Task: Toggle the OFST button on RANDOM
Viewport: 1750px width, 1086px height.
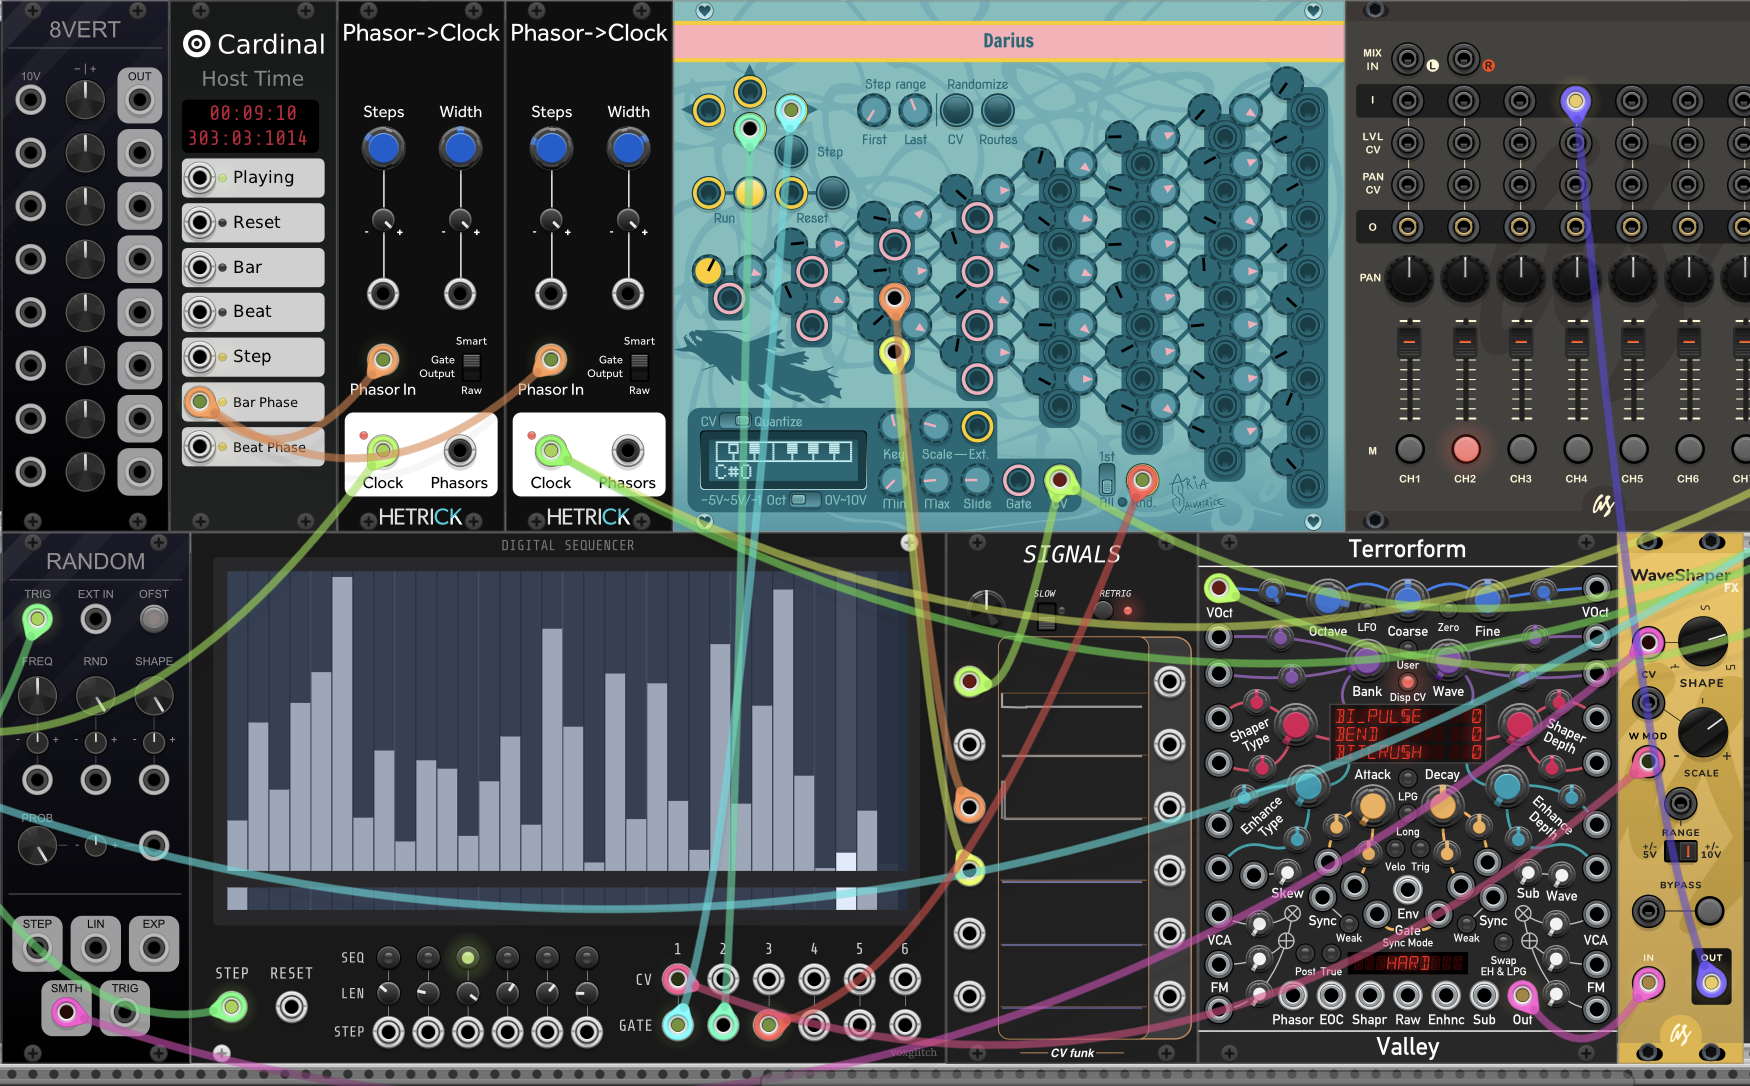Action: pyautogui.click(x=154, y=620)
